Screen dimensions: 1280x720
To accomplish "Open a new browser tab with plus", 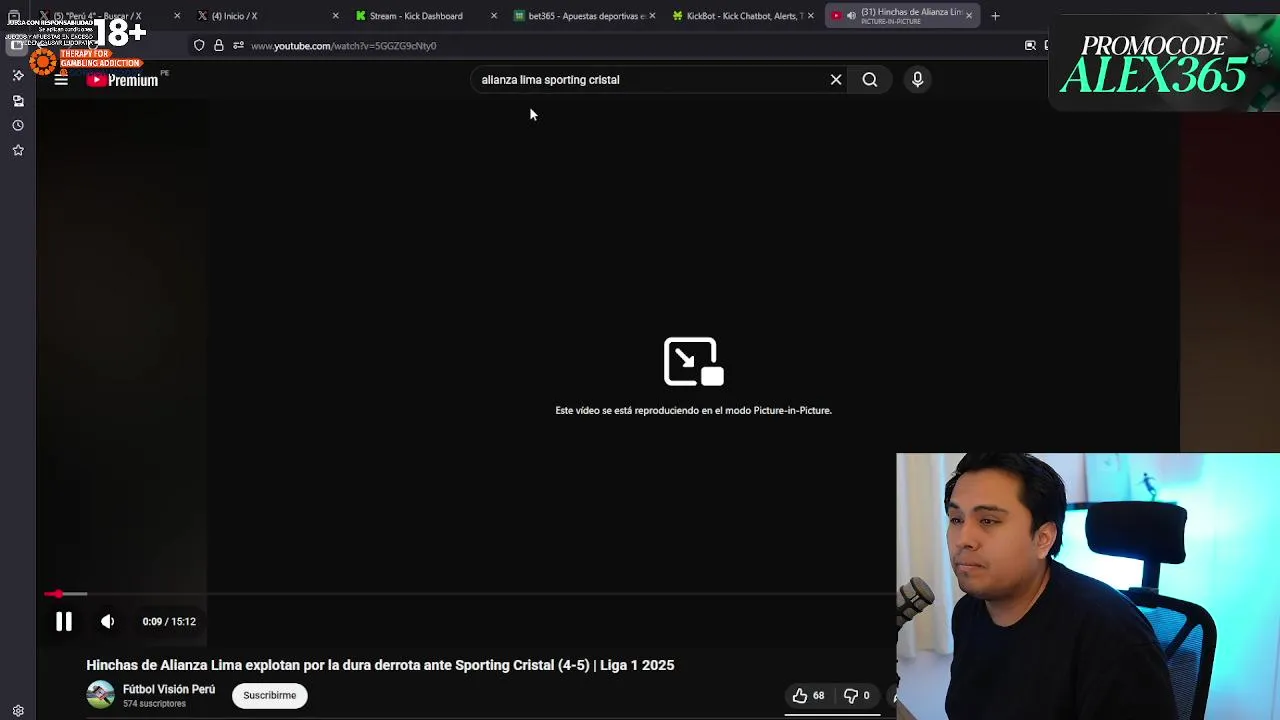I will [995, 16].
